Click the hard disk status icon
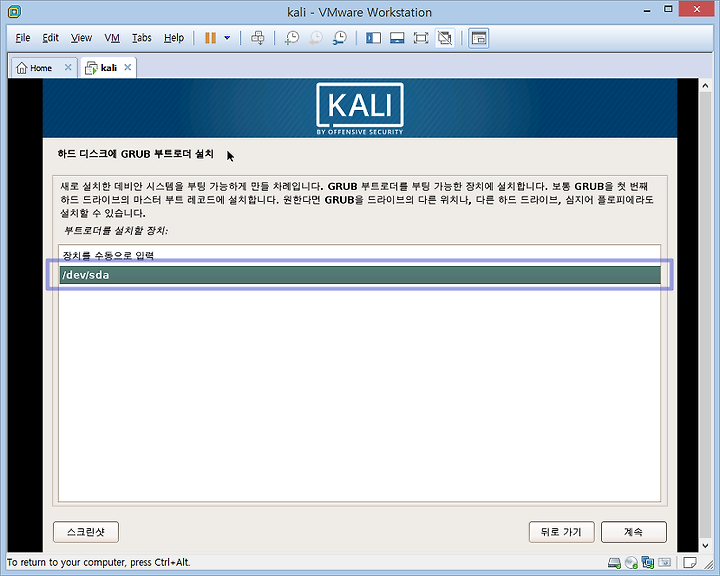 click(614, 563)
